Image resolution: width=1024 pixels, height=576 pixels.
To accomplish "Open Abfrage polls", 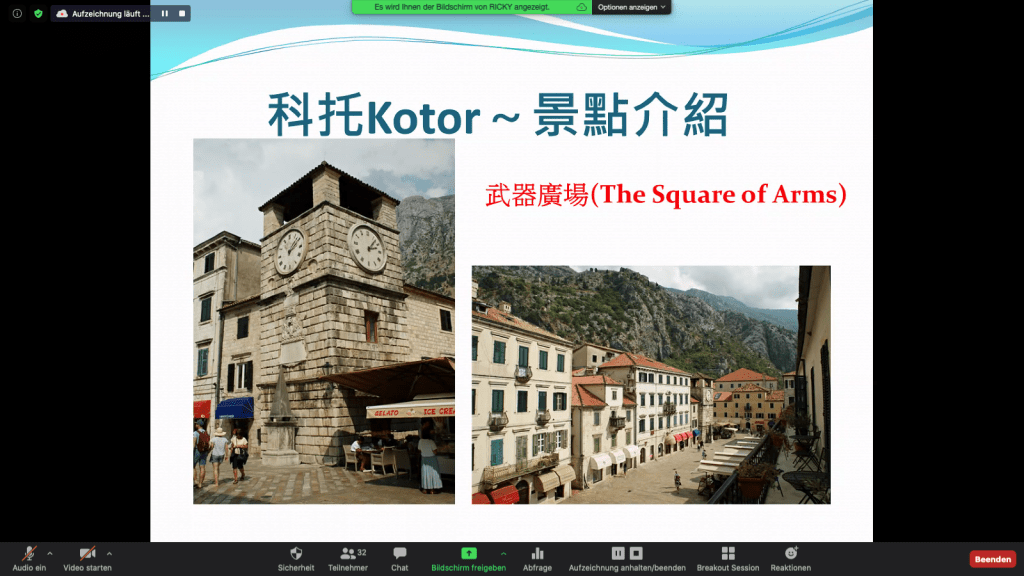I will click(537, 553).
